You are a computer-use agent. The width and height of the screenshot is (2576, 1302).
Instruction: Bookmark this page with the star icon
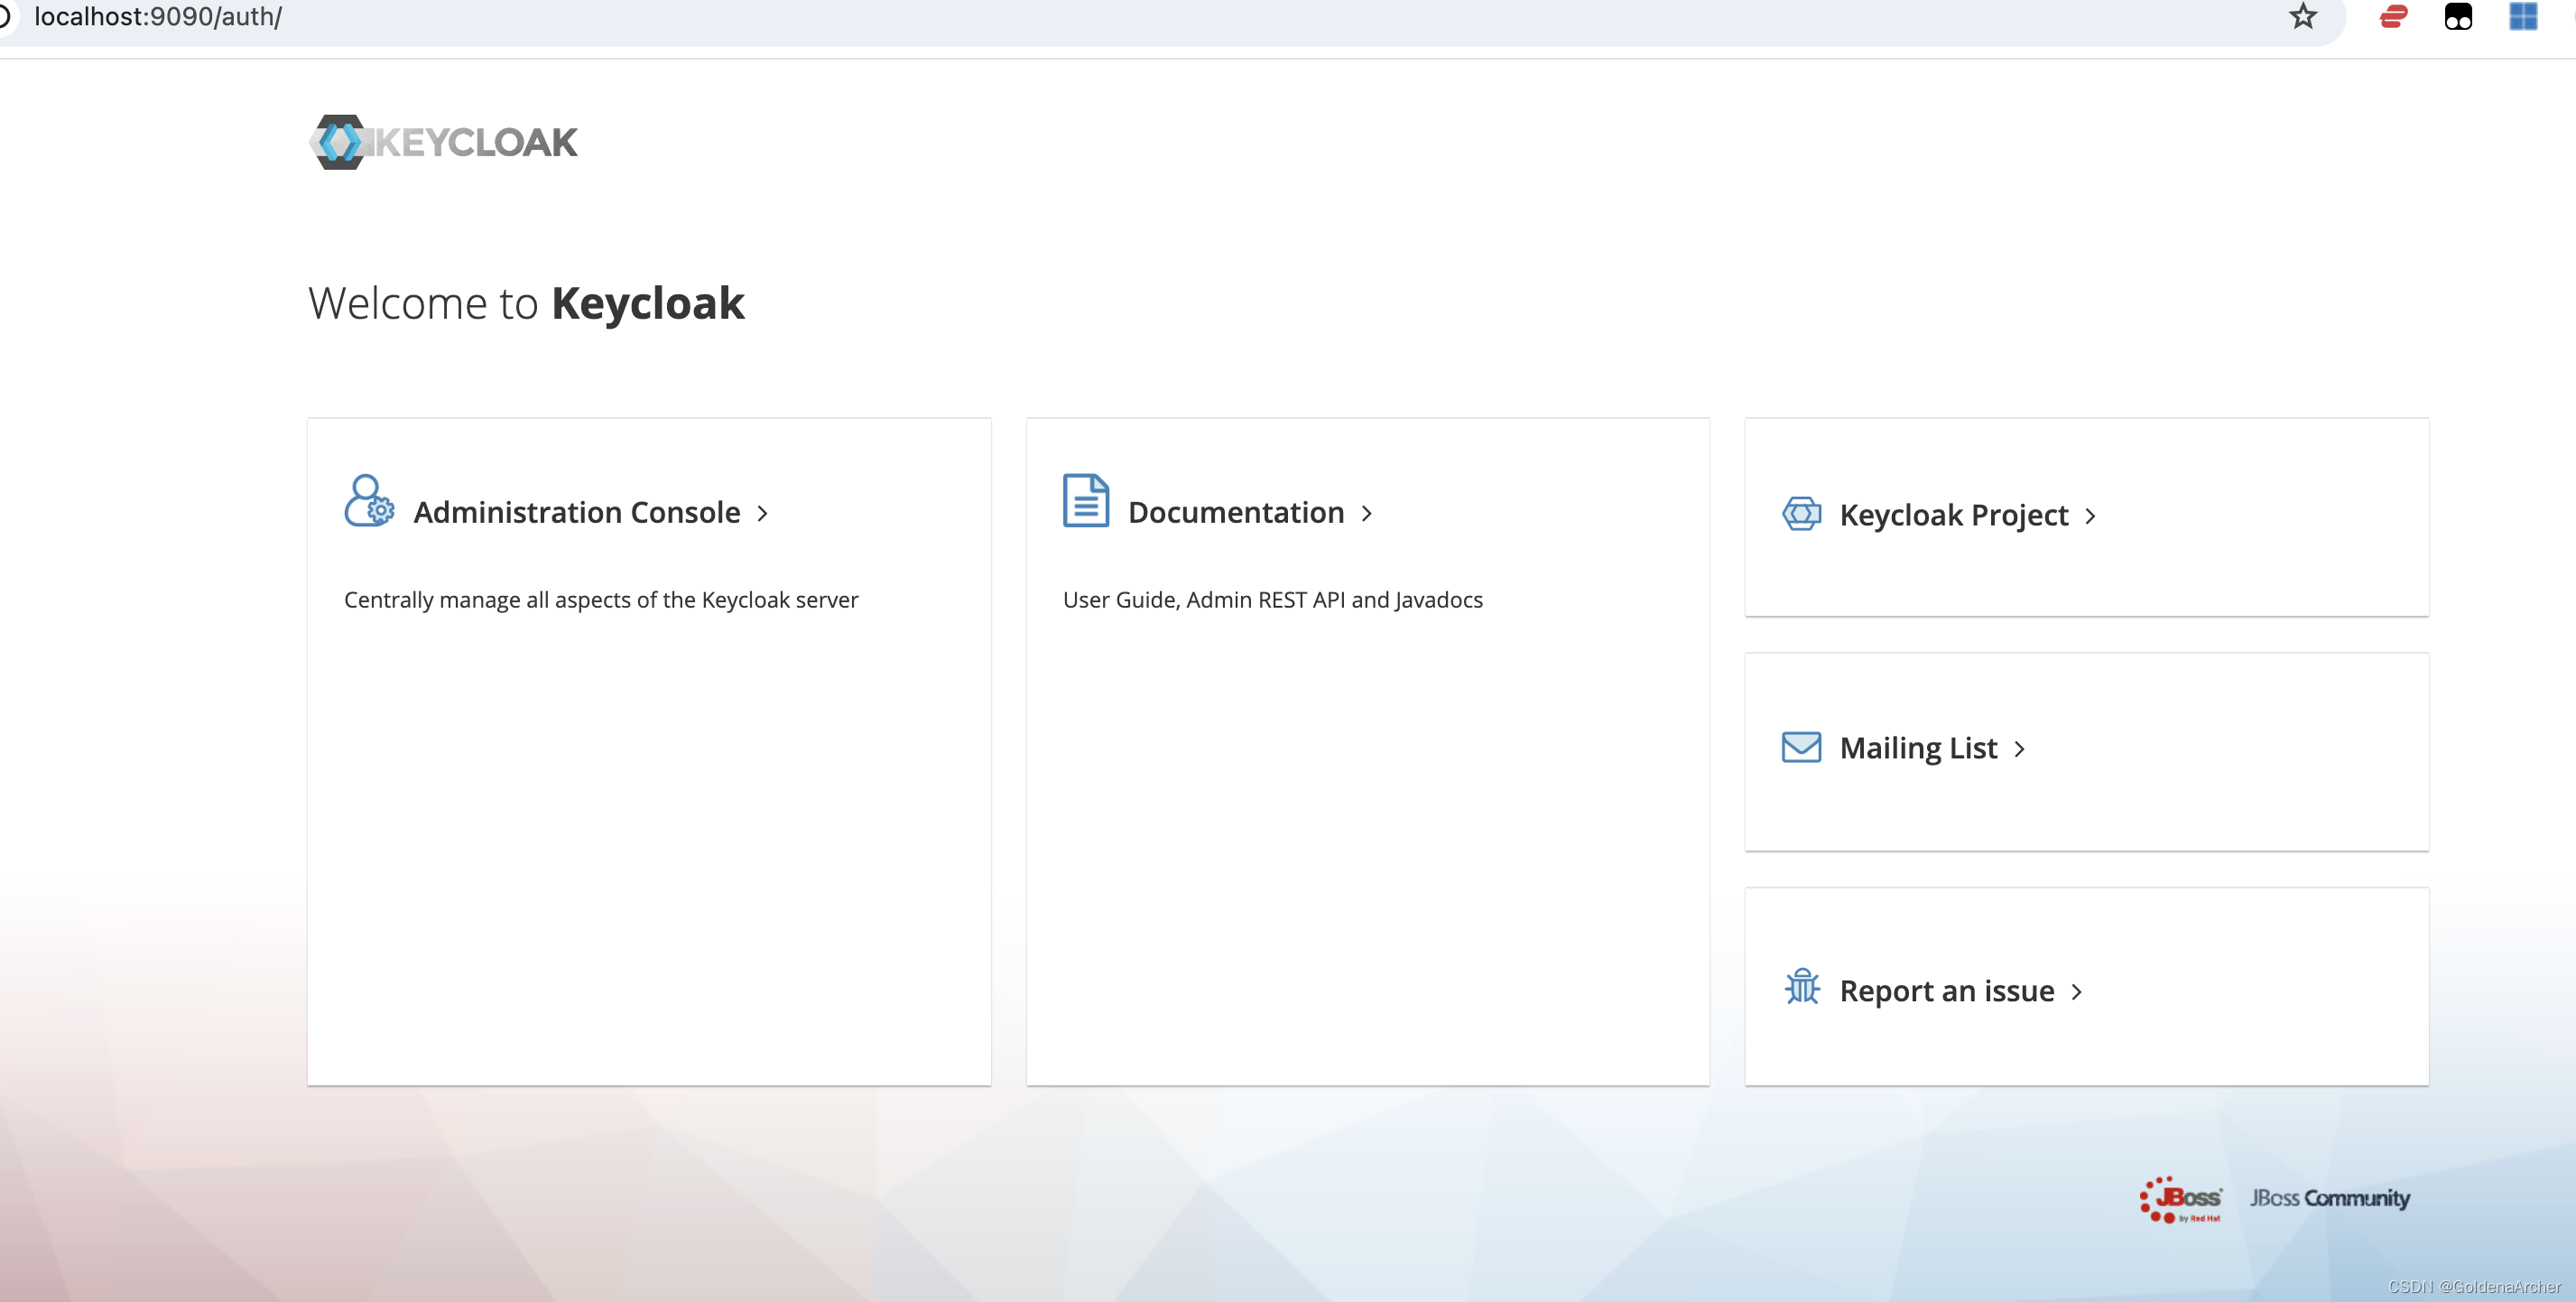point(2302,17)
